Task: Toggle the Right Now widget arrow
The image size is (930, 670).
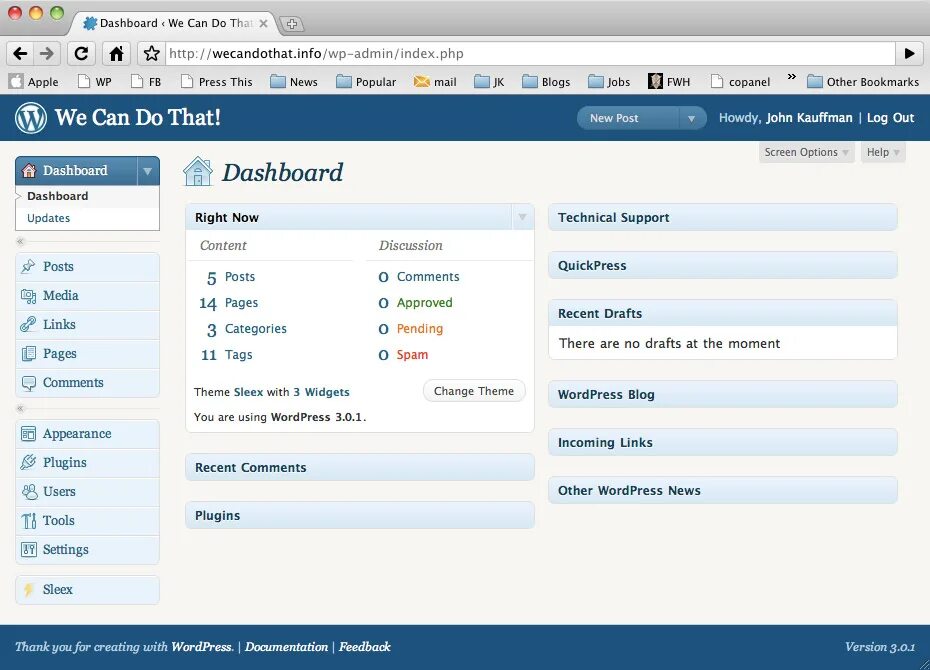Action: (522, 218)
